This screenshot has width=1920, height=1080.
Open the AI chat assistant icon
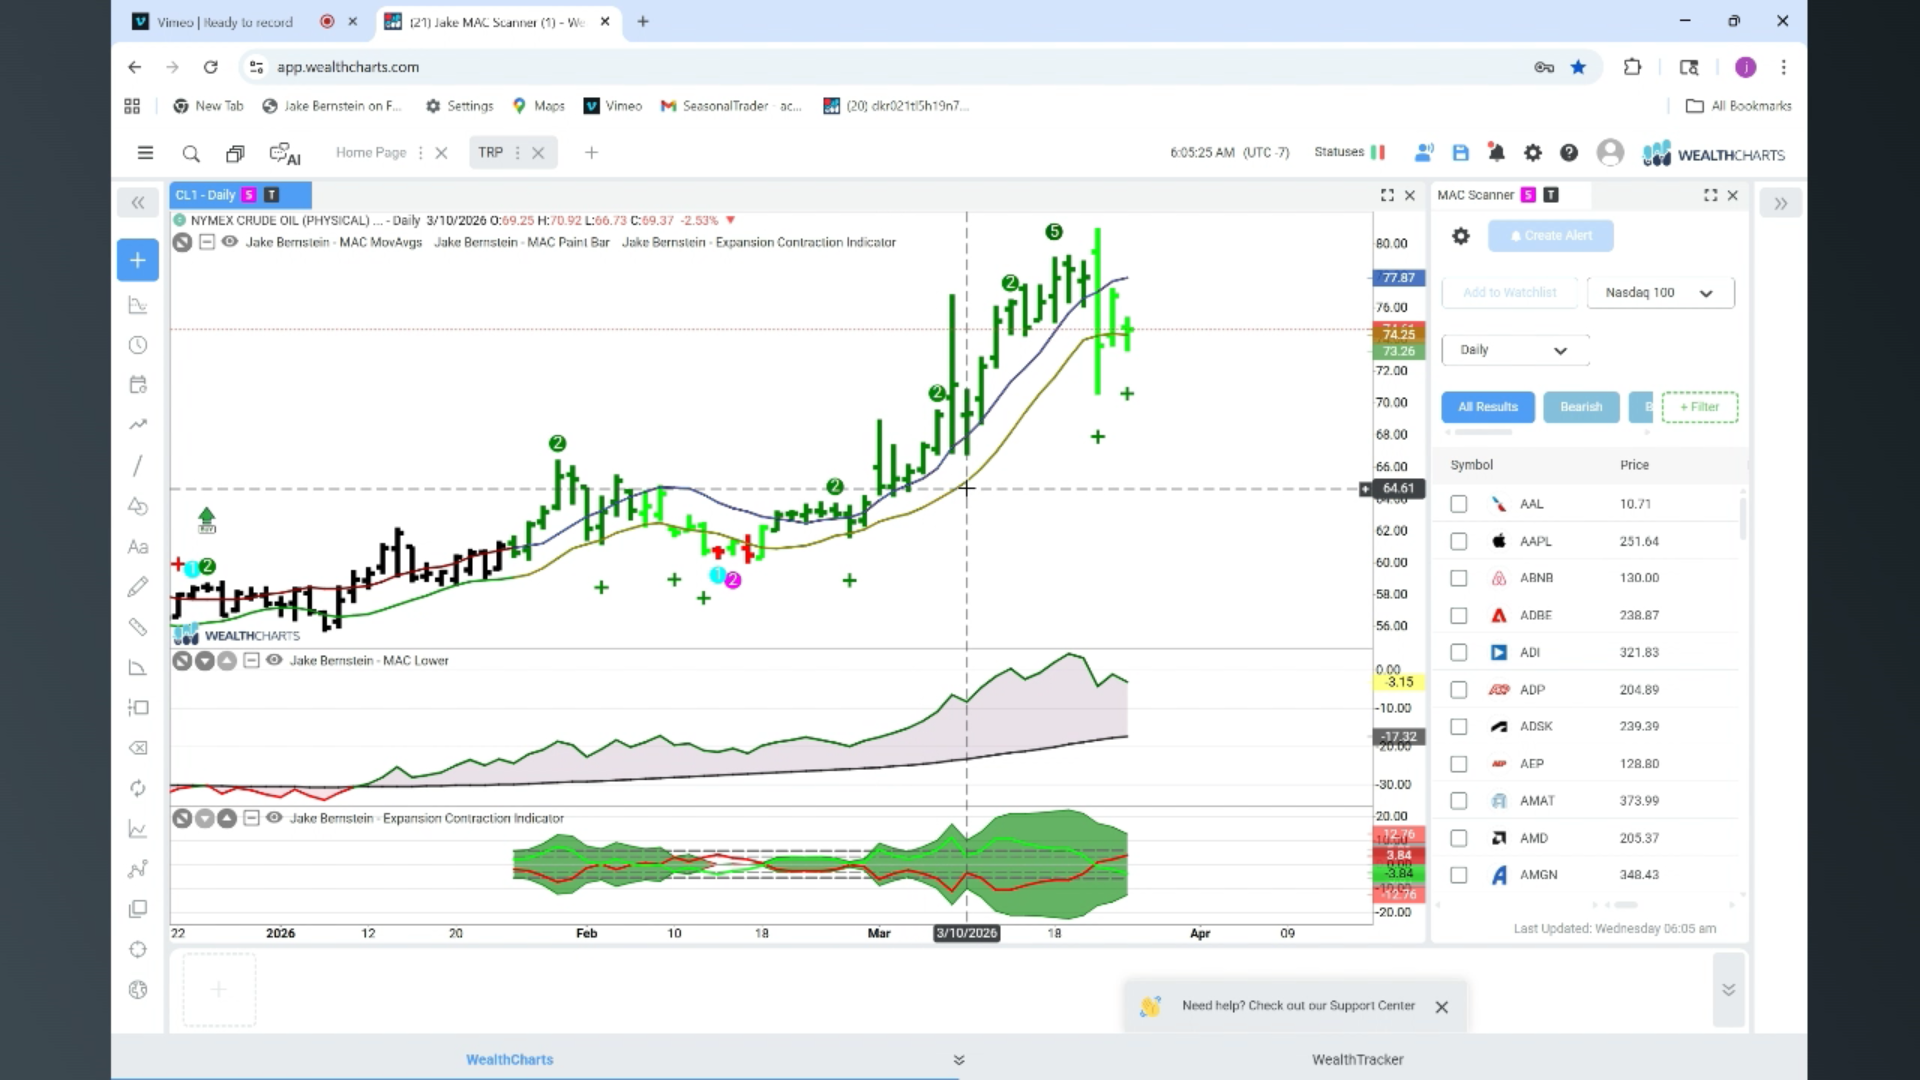[x=285, y=153]
